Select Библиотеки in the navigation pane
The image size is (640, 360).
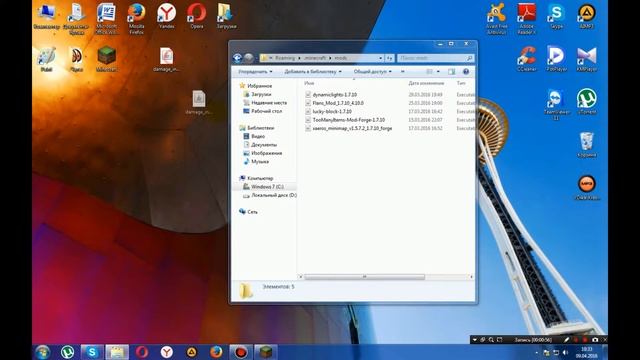[261, 128]
